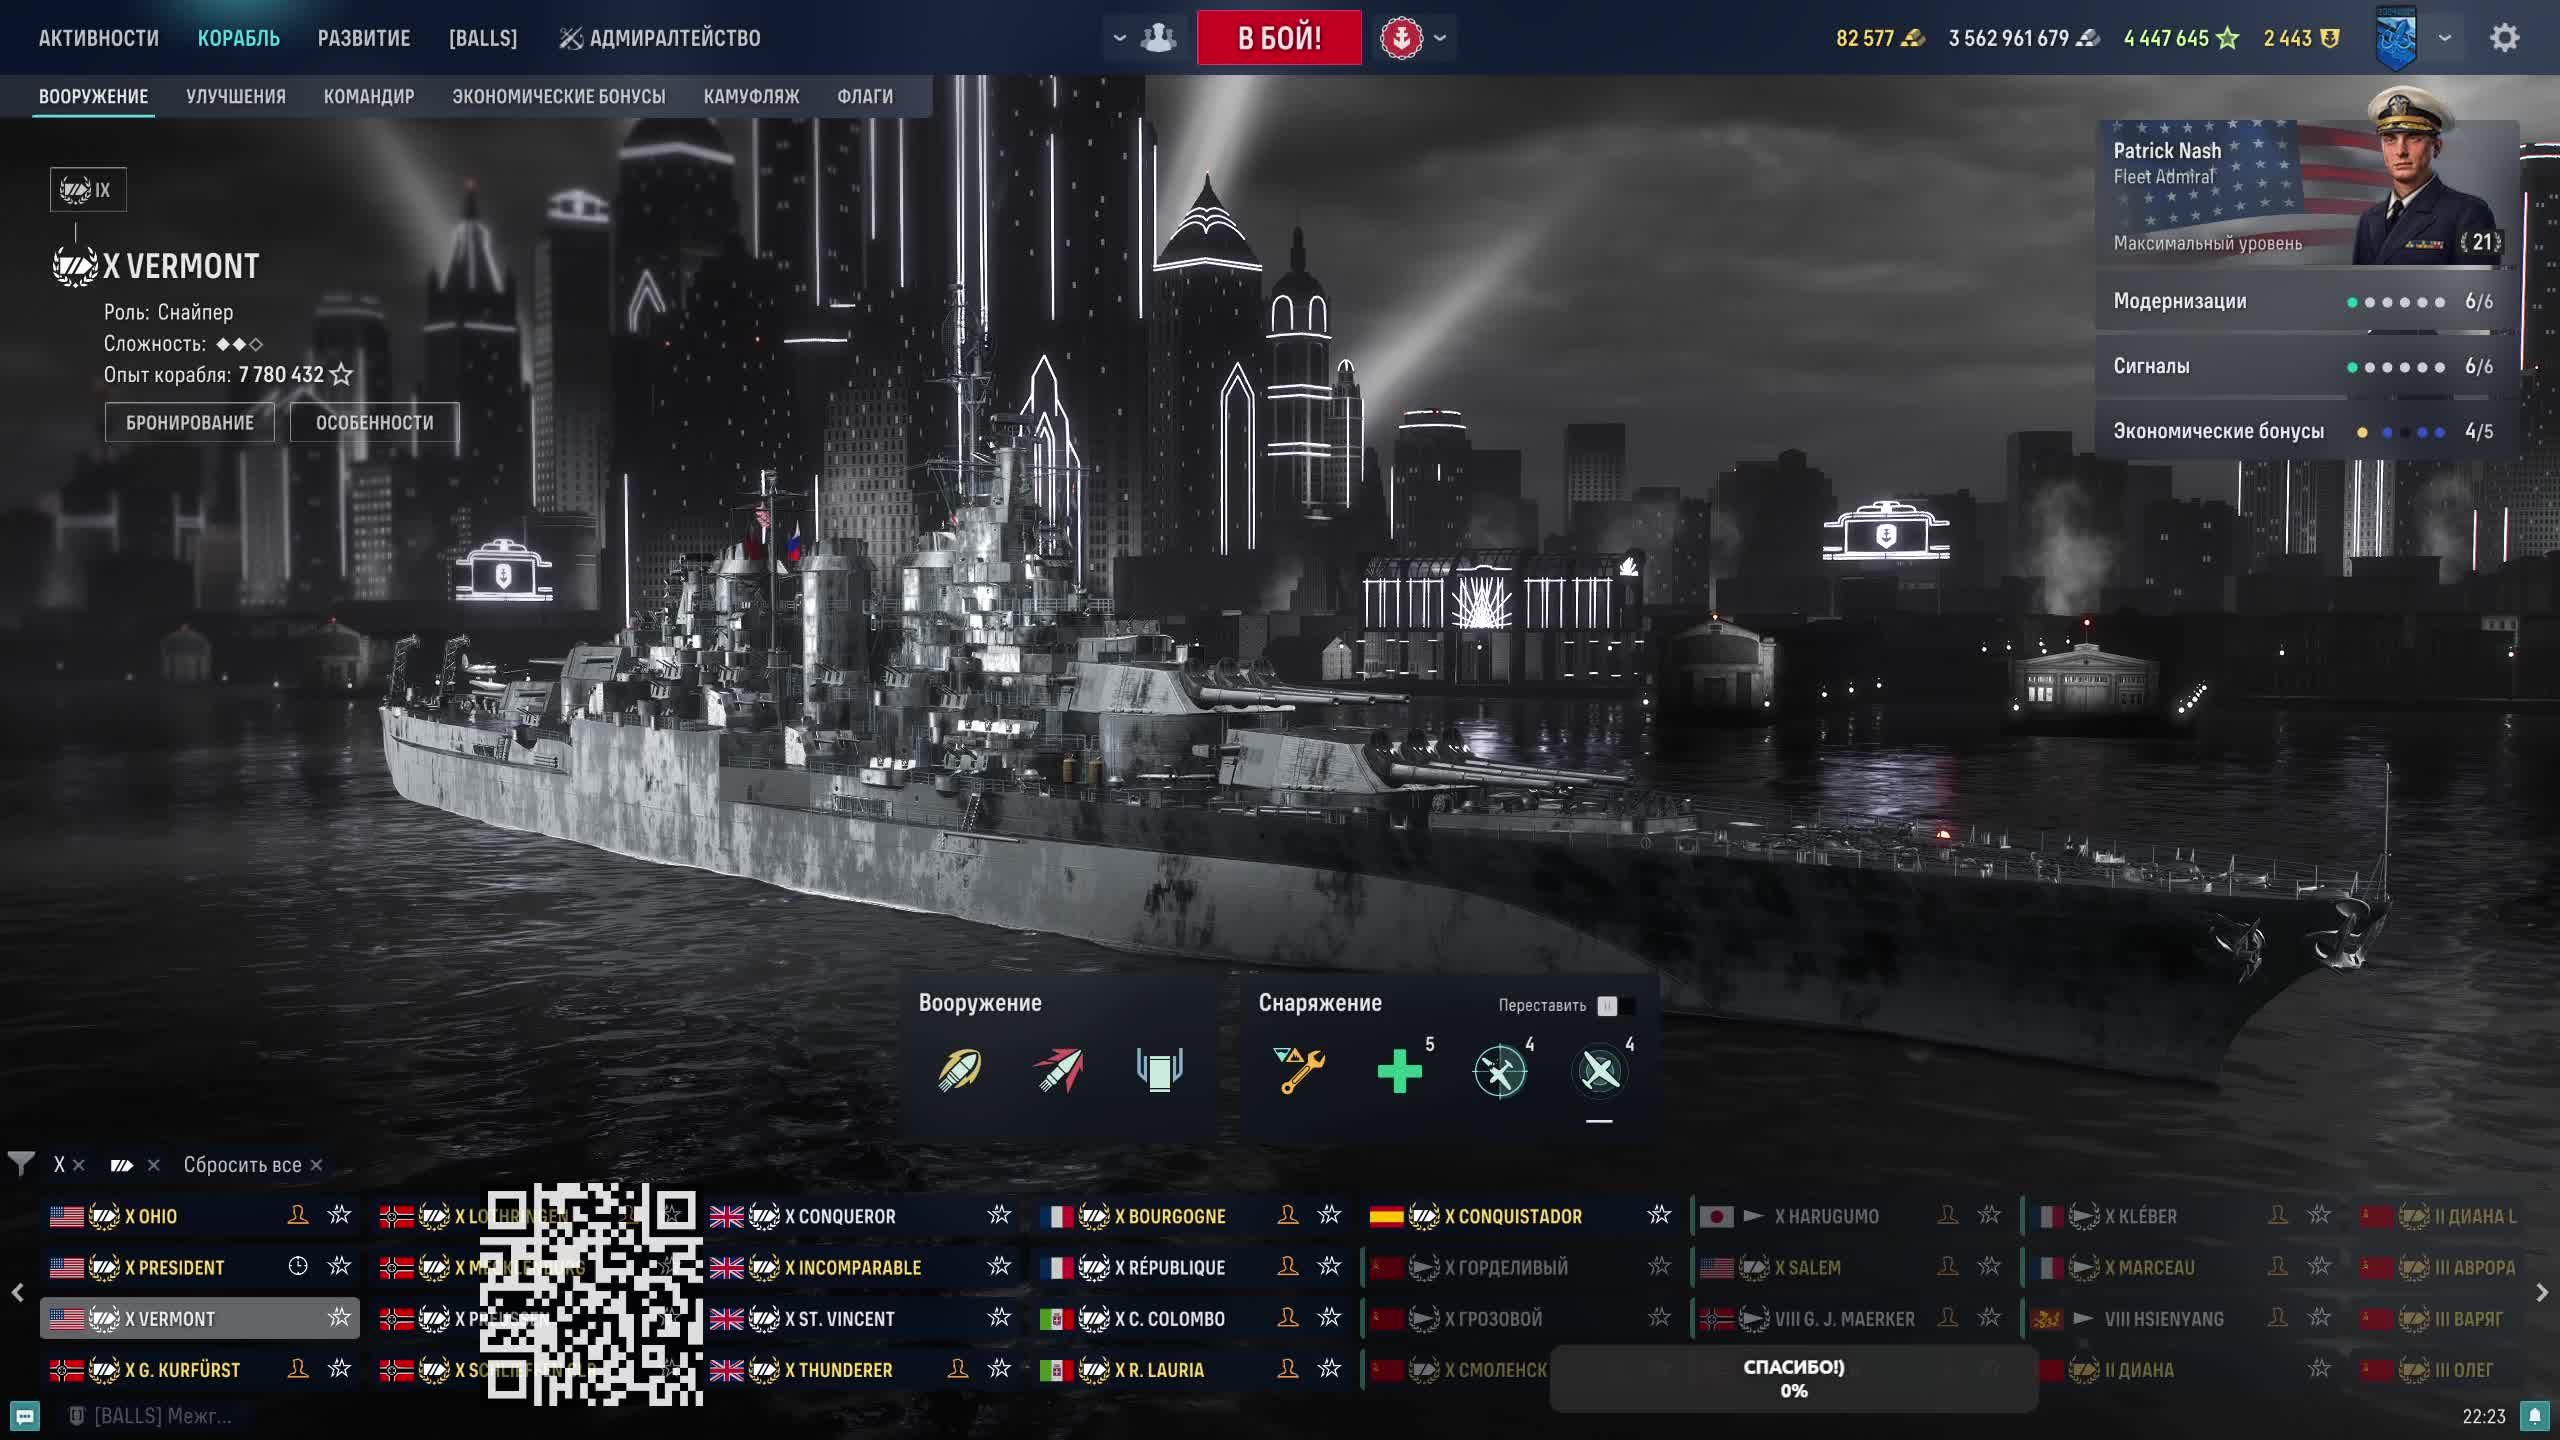Click the БРОНИРОВАНИЕ button
2560x1440 pixels.
190,423
